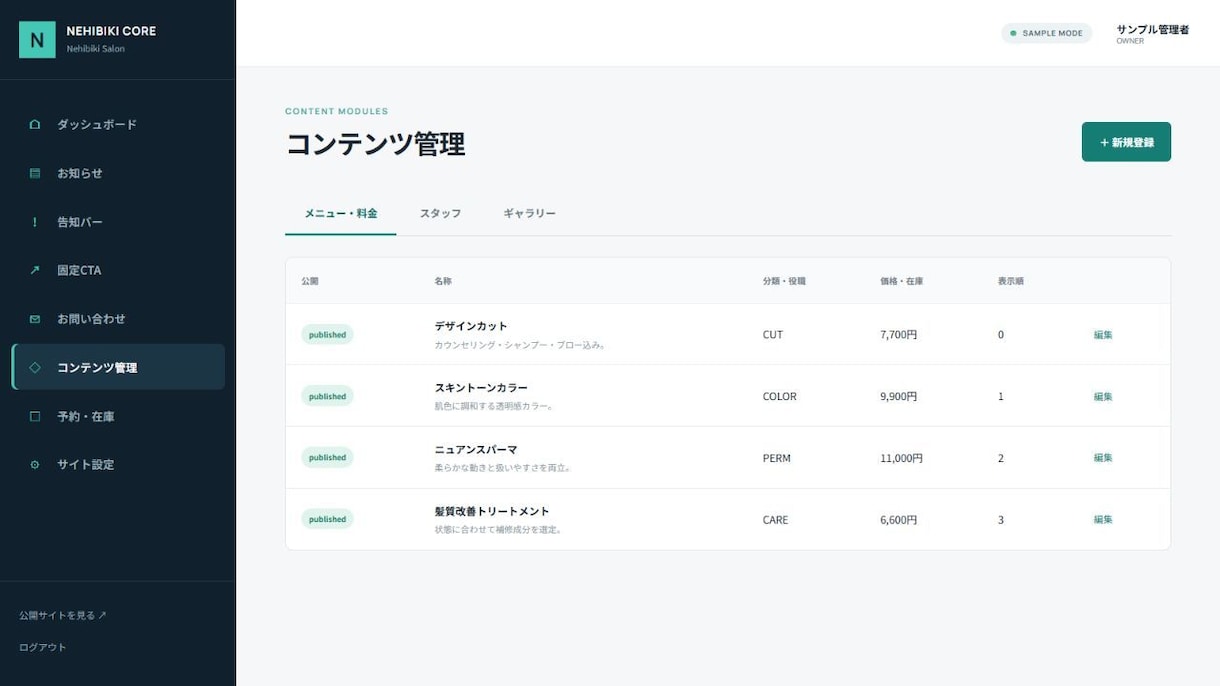Click the SAMPLE MODE badge
Screen dimensions: 1220x686
coord(1046,33)
